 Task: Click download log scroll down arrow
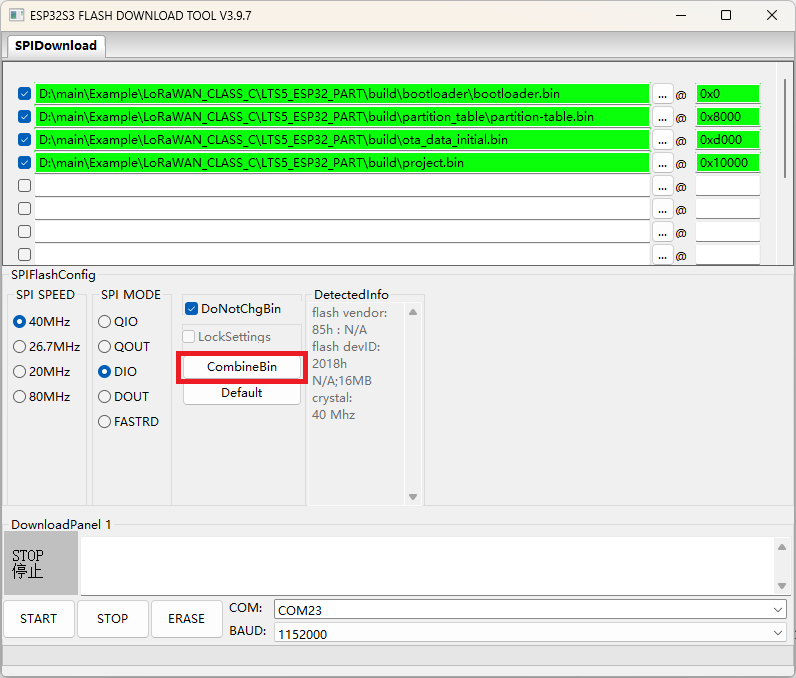pyautogui.click(x=782, y=586)
